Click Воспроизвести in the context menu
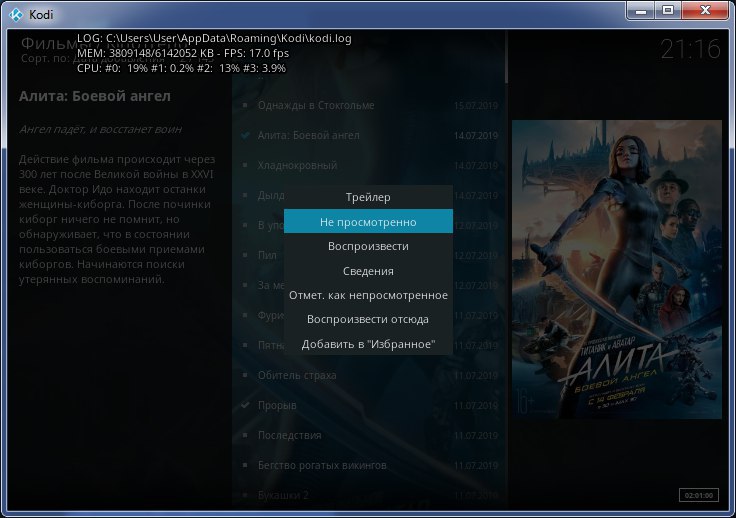Screen dimensions: 736x518 [x=368, y=246]
